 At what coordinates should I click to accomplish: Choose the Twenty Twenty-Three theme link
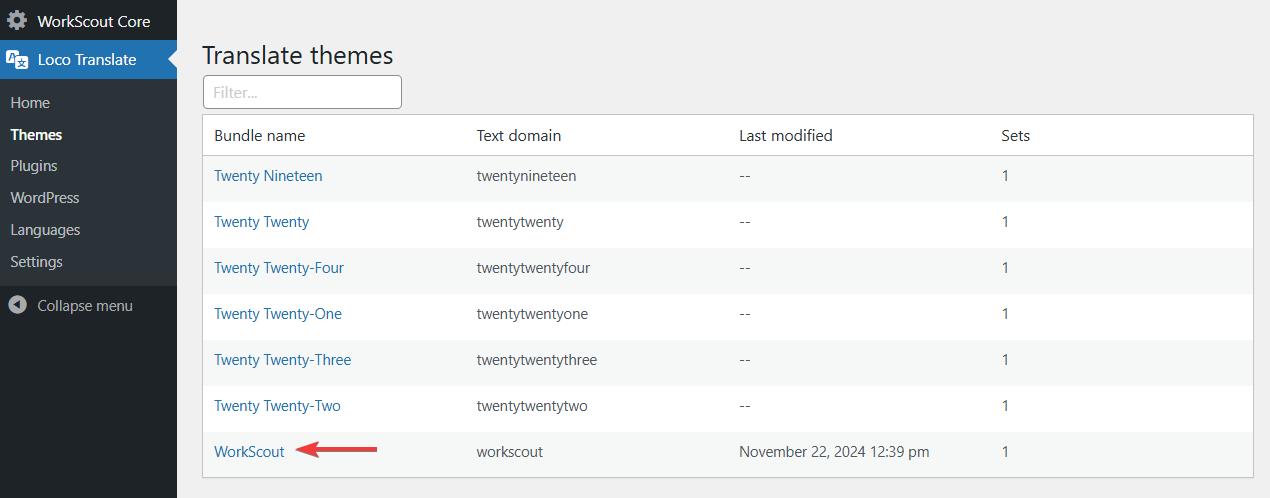tap(283, 360)
